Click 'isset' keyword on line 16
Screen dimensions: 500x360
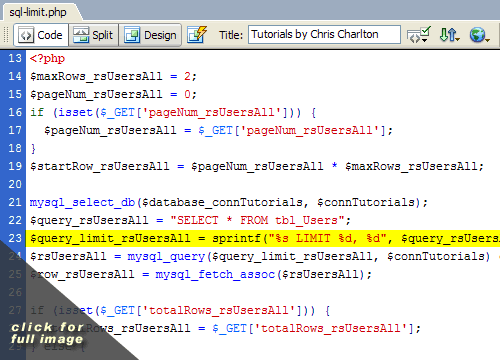point(75,112)
